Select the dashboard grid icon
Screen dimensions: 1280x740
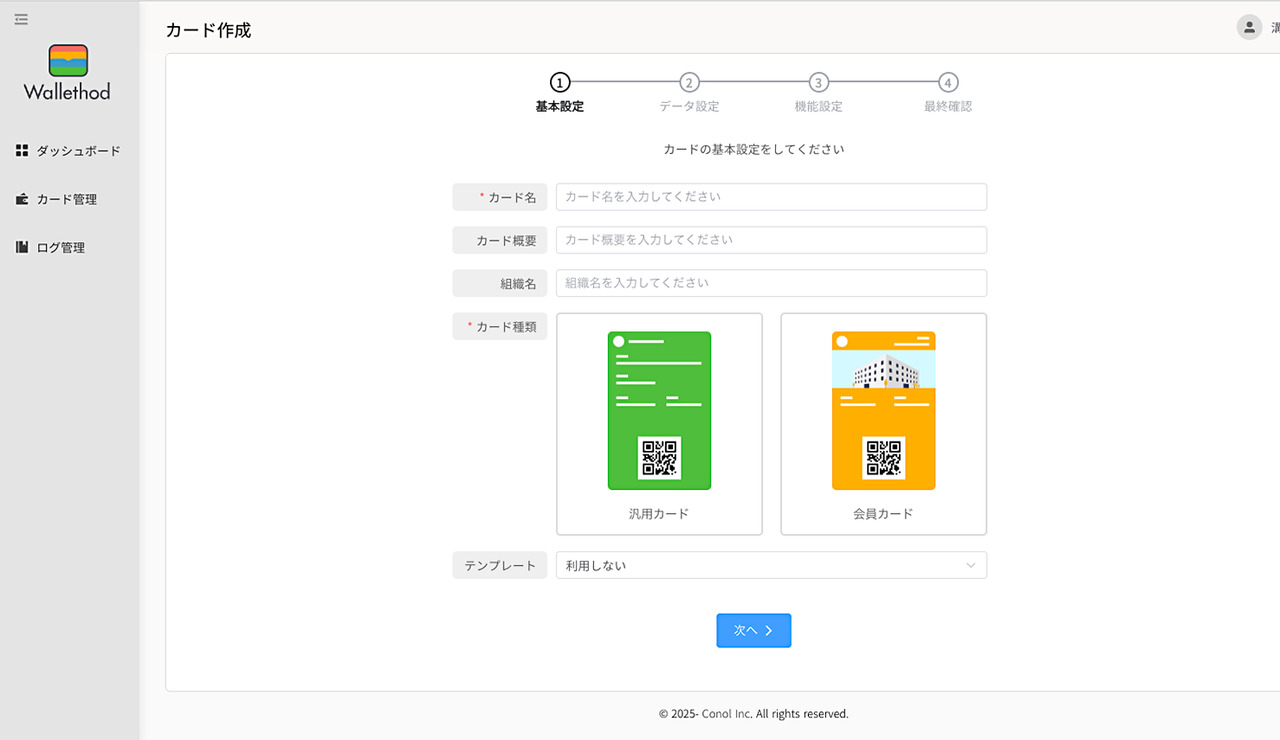pos(22,150)
